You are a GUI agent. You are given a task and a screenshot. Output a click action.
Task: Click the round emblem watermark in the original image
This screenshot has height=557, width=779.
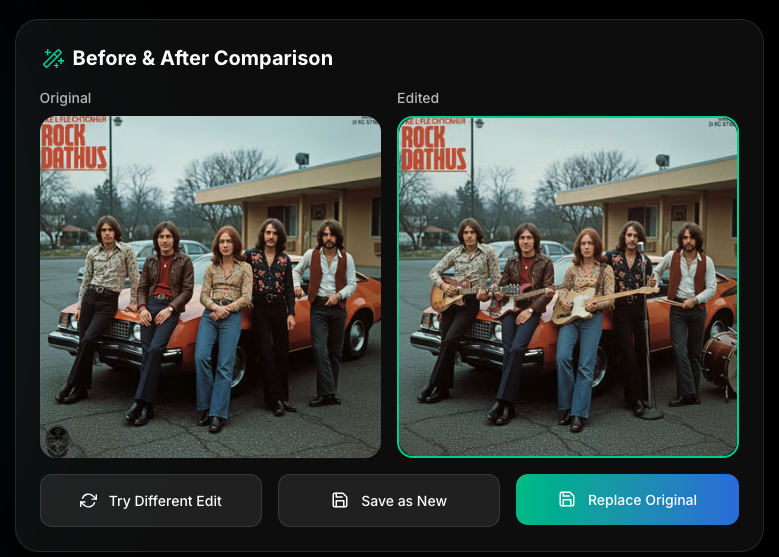[x=57, y=440]
